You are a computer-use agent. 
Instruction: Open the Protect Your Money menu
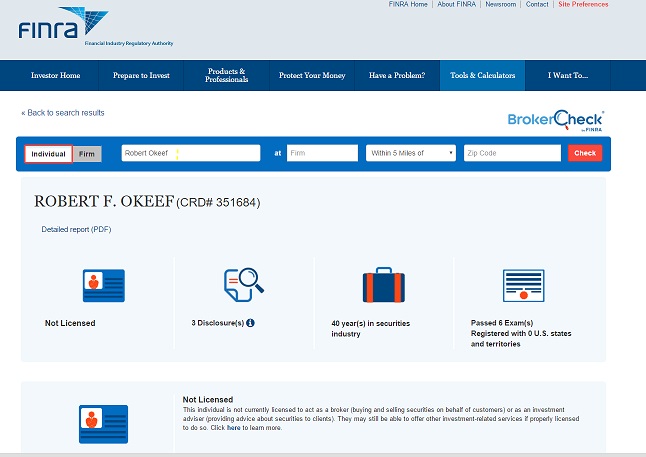[x=312, y=75]
